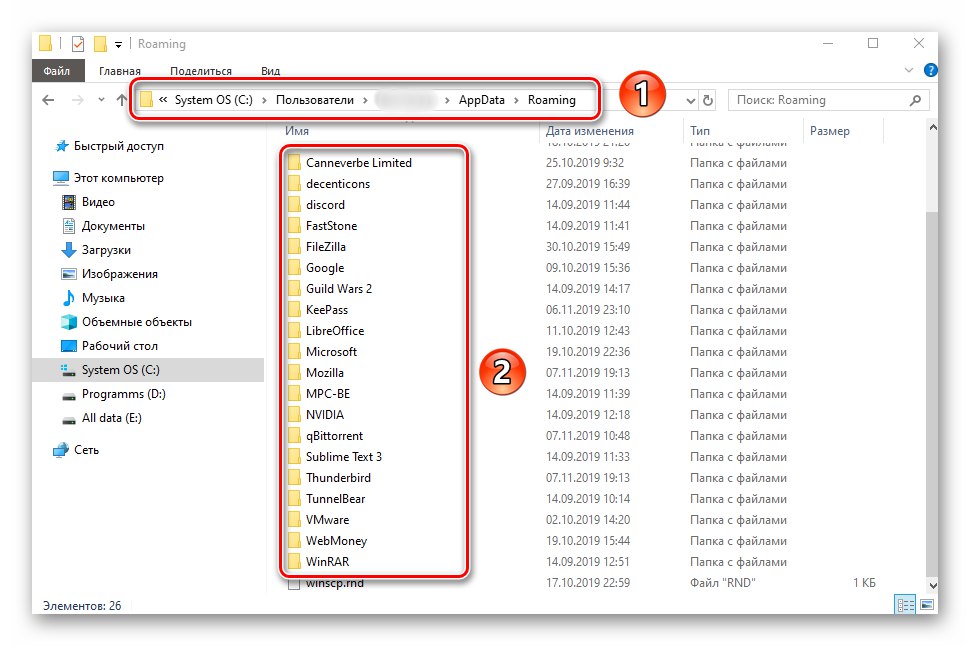Go back using the back arrow
The width and height of the screenshot is (970, 646).
[48, 99]
